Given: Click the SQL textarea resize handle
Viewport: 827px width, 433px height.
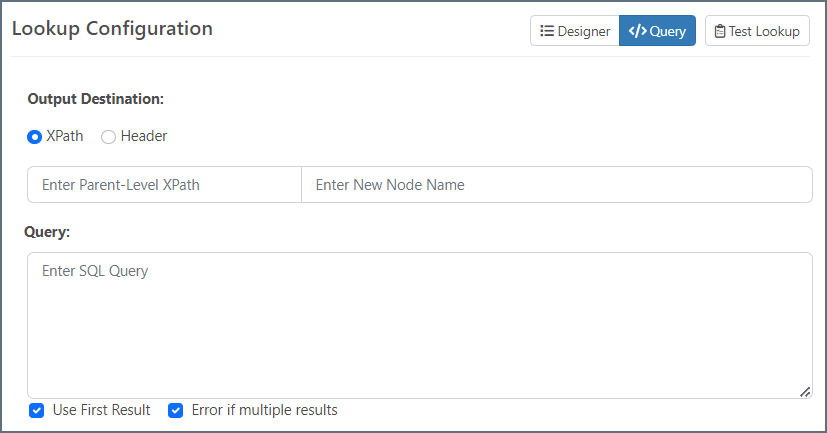Looking at the screenshot, I should click(805, 392).
